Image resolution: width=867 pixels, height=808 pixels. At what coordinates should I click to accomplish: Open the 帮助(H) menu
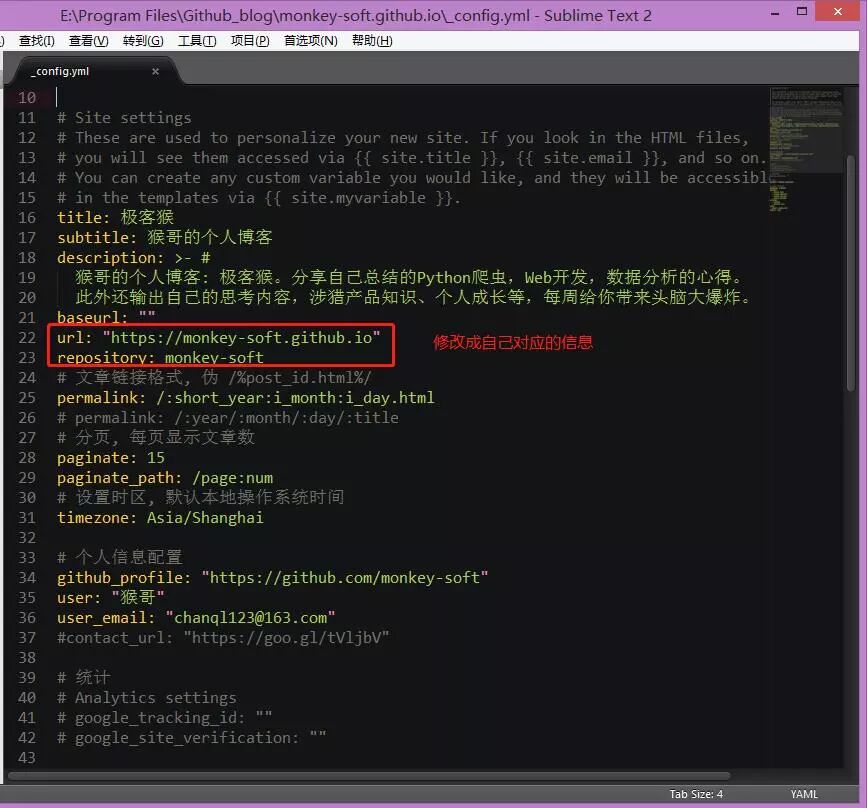point(372,40)
